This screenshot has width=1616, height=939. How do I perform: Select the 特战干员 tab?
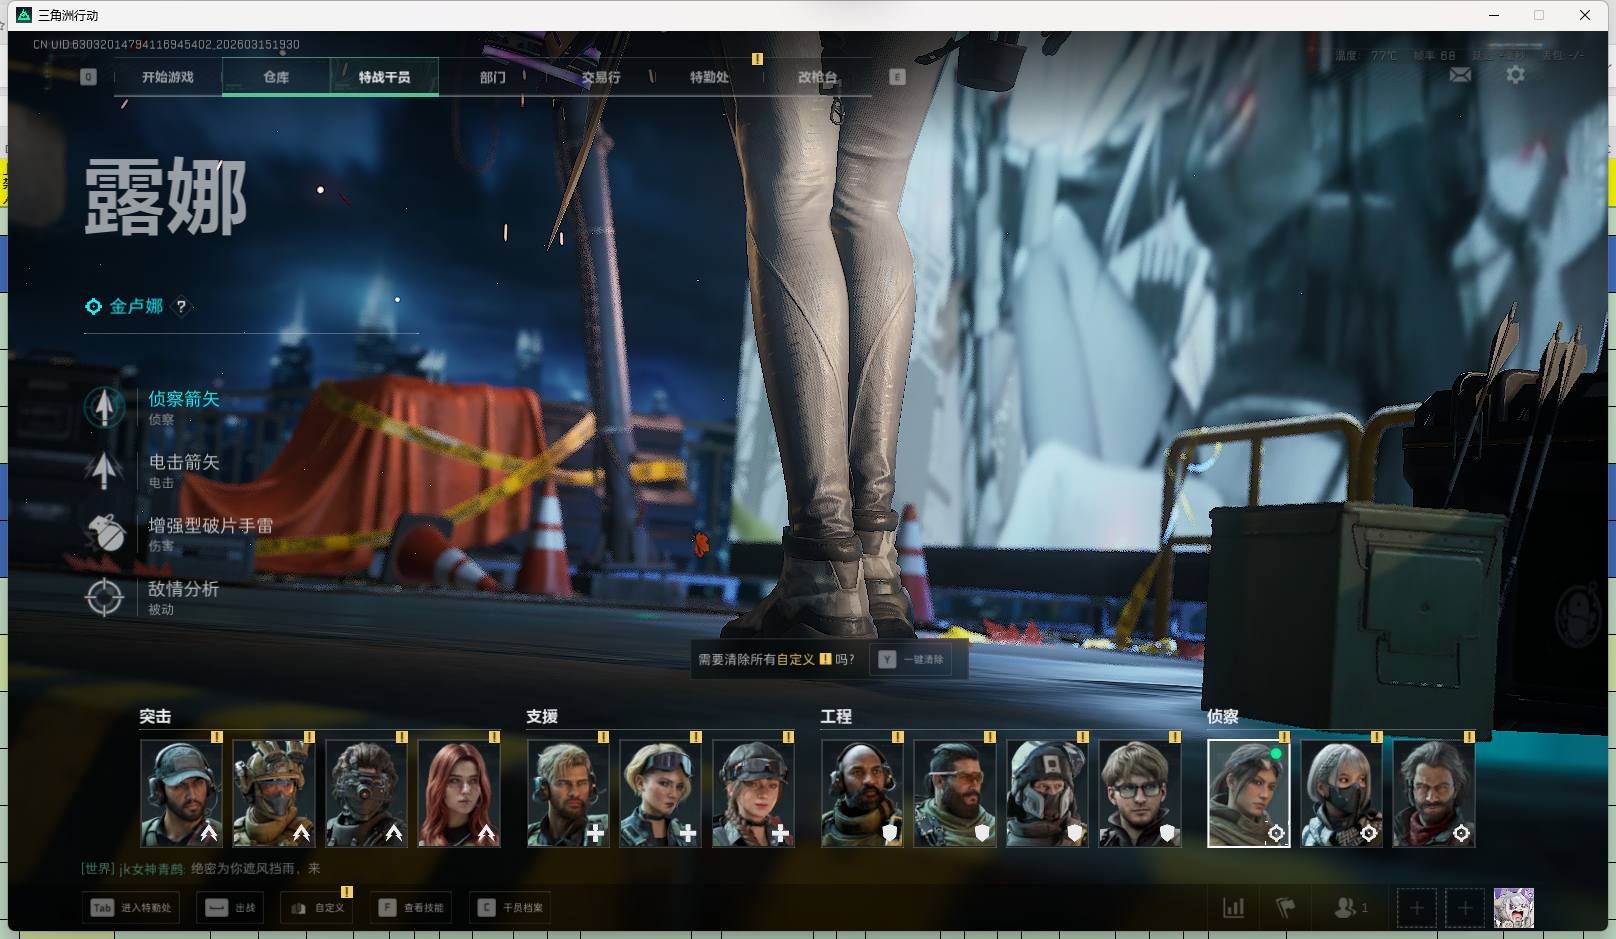(384, 77)
